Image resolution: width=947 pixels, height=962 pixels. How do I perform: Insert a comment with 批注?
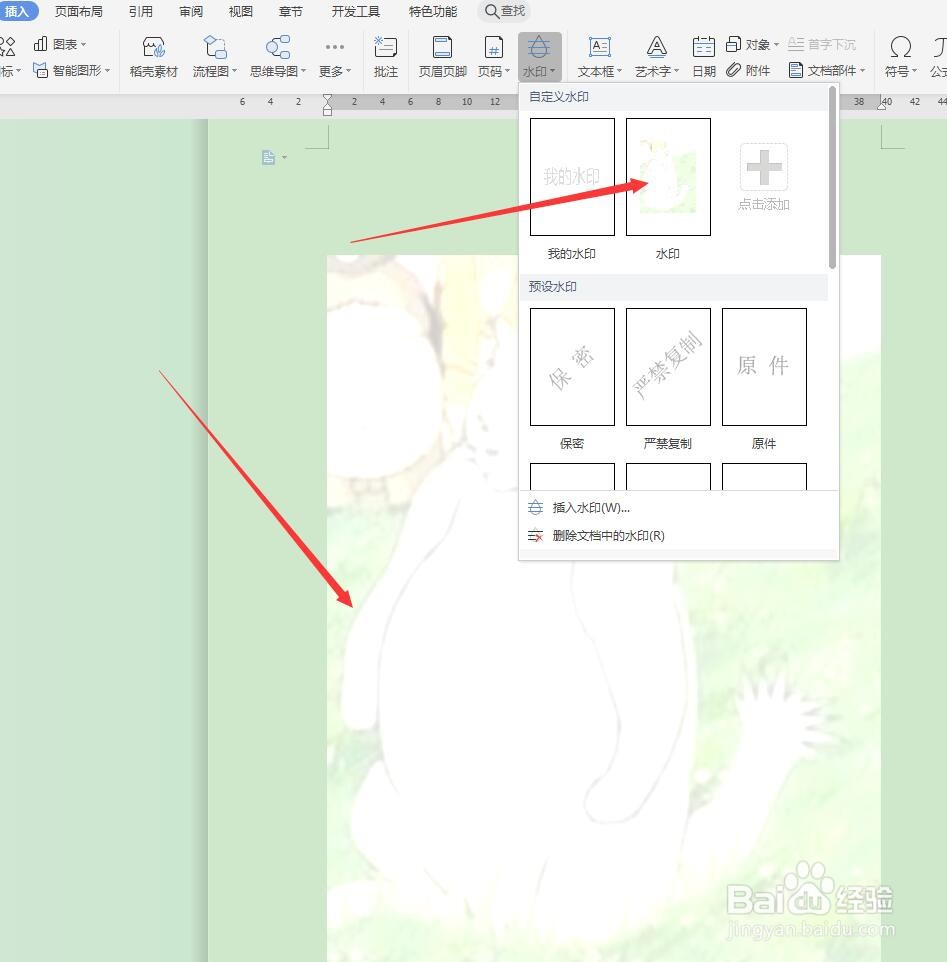386,57
